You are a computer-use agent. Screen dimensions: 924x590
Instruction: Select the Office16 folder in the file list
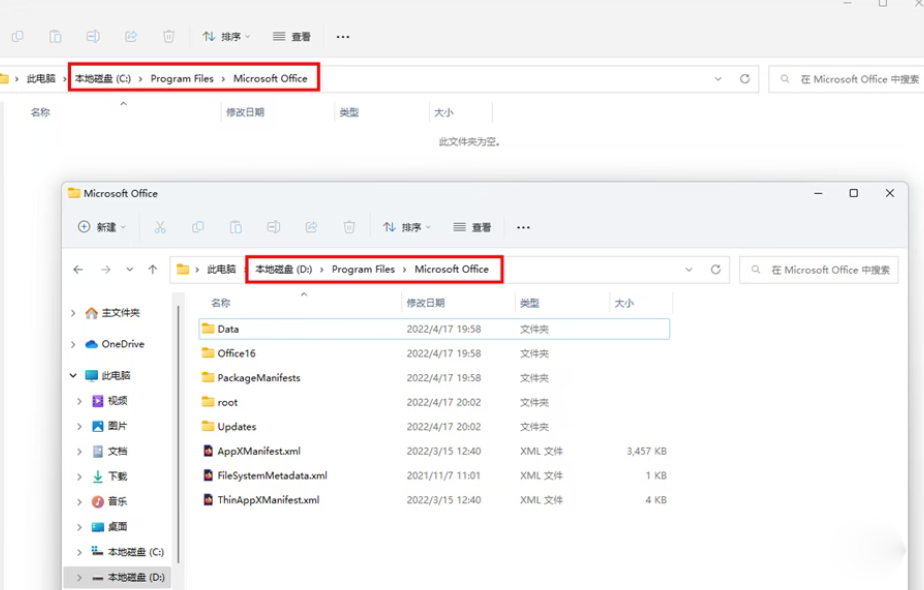[x=236, y=353]
